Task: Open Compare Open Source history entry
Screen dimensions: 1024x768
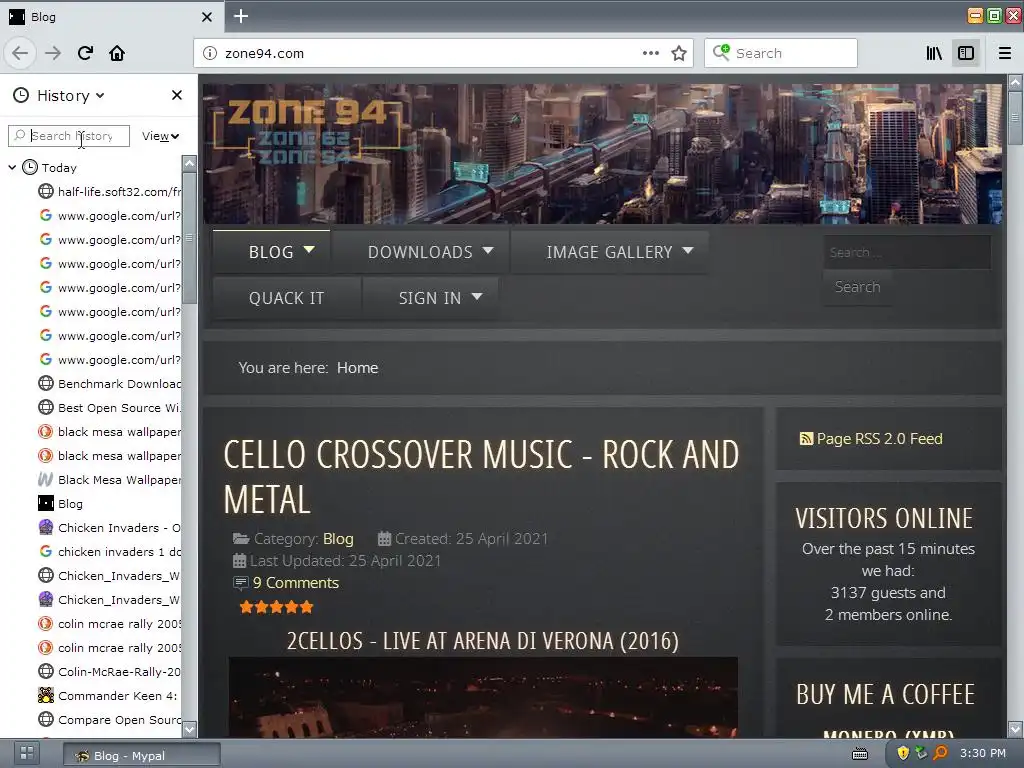Action: 109,720
